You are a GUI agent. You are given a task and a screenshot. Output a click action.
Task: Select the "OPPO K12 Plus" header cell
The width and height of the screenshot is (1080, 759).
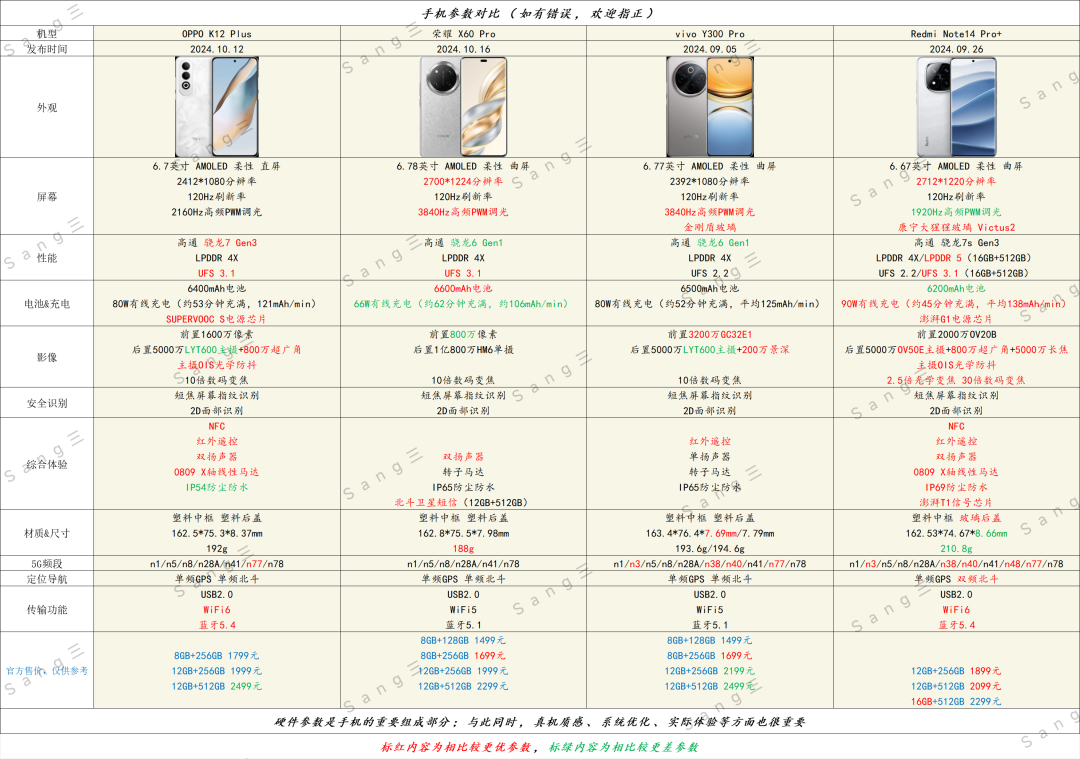click(217, 34)
